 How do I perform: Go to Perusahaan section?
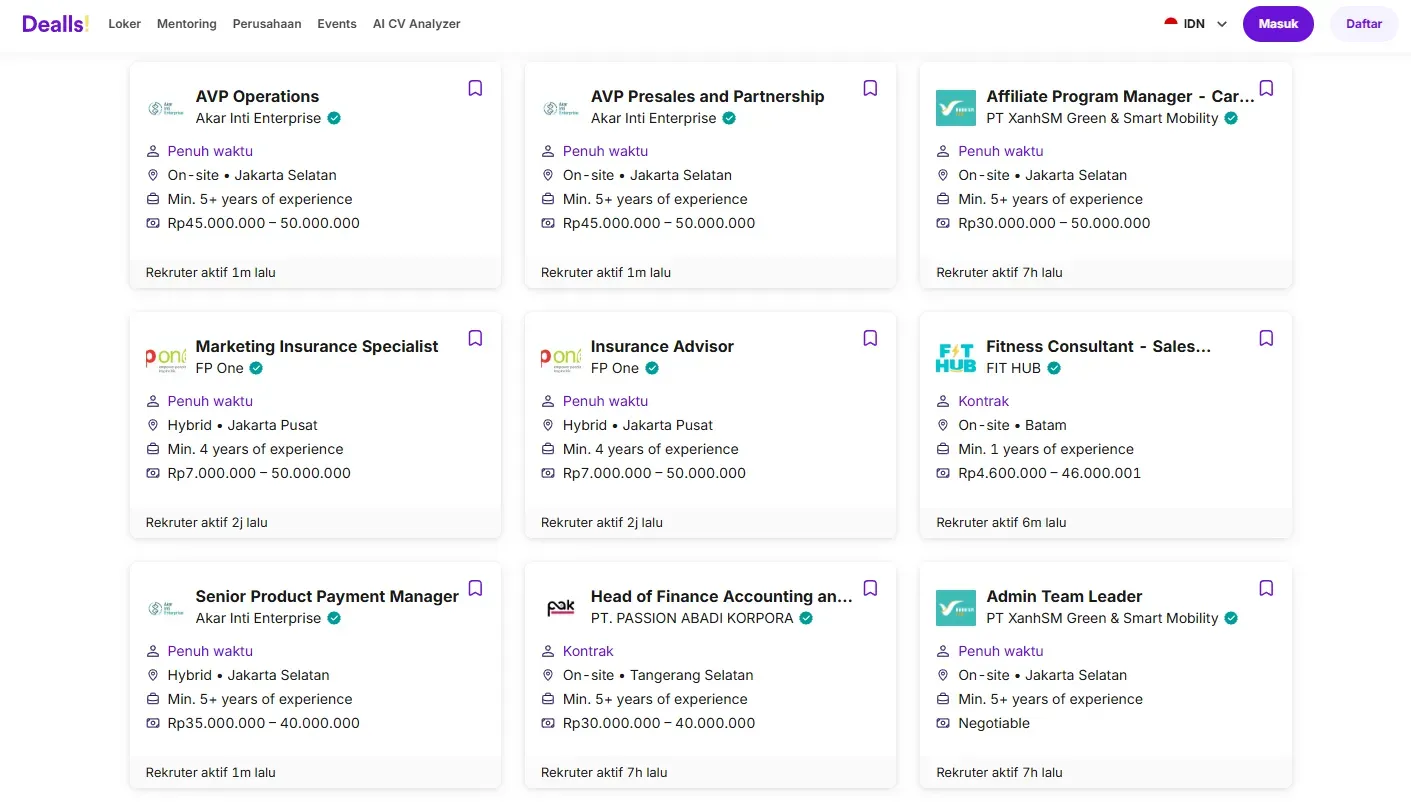(267, 24)
